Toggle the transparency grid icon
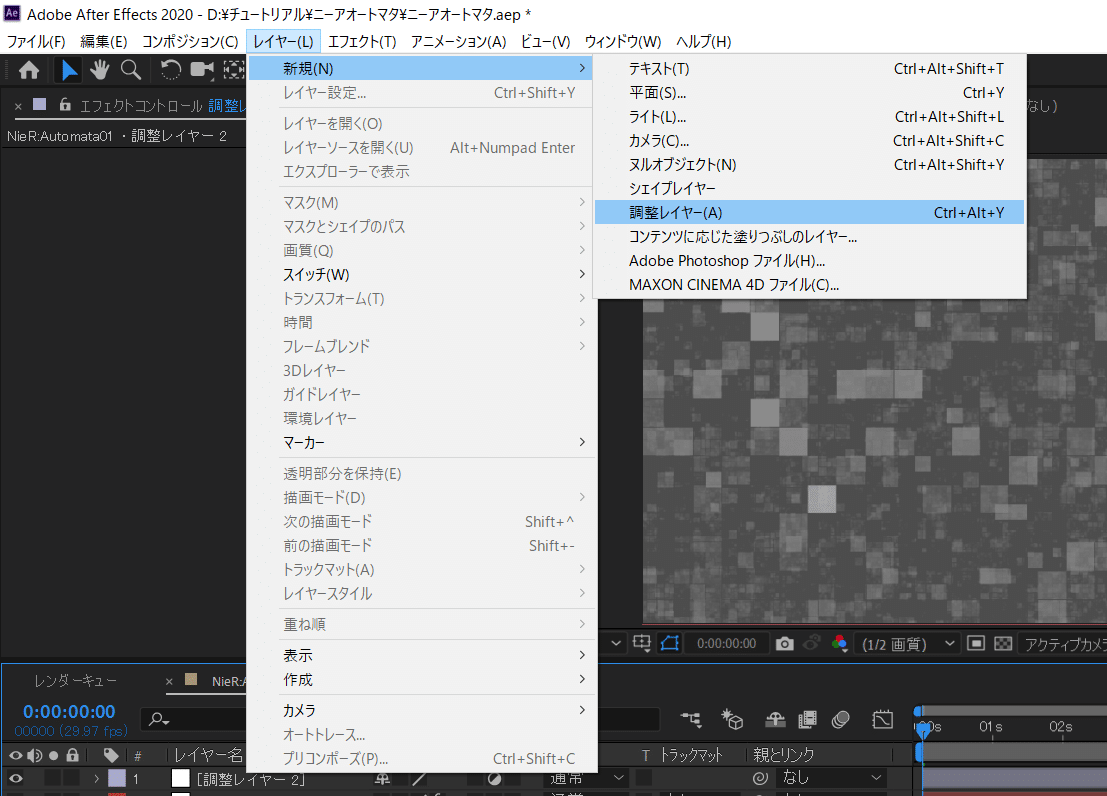The height and width of the screenshot is (796, 1107). pos(1003,643)
